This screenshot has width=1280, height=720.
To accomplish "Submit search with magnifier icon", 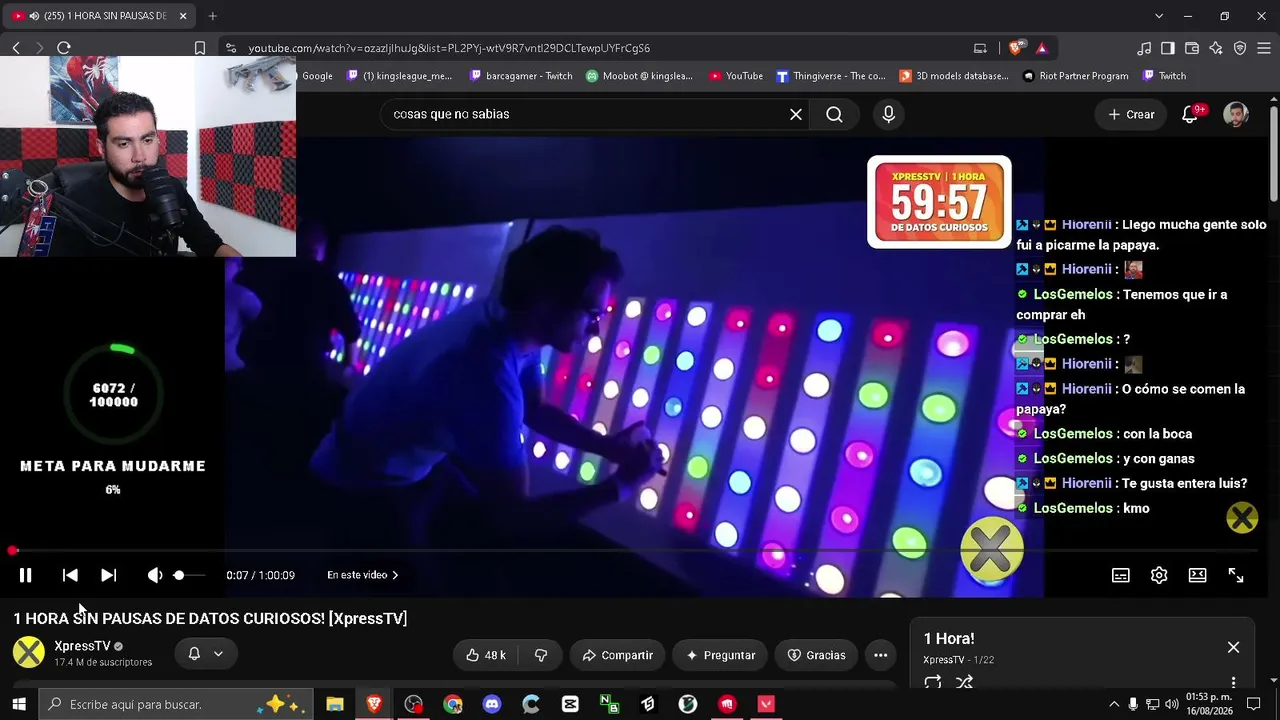I will tap(834, 114).
